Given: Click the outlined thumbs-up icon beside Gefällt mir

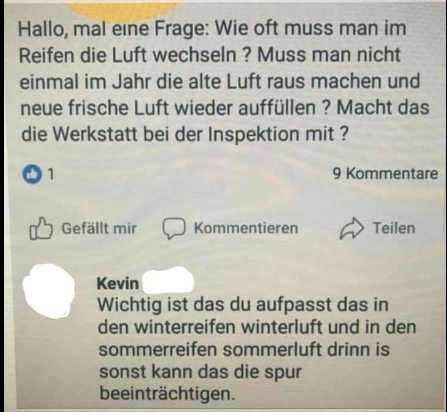Looking at the screenshot, I should pos(41,228).
